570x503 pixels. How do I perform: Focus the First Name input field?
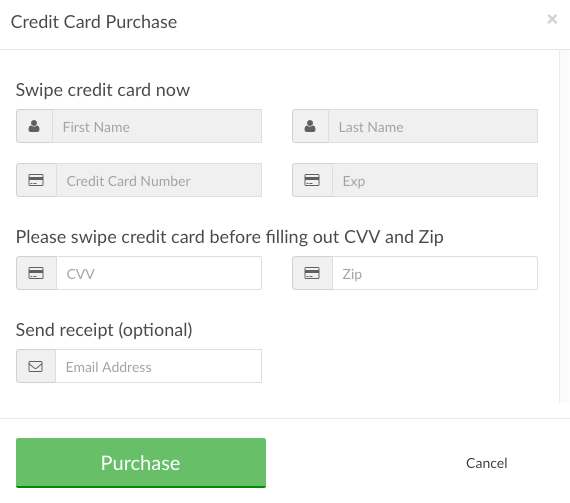(157, 126)
